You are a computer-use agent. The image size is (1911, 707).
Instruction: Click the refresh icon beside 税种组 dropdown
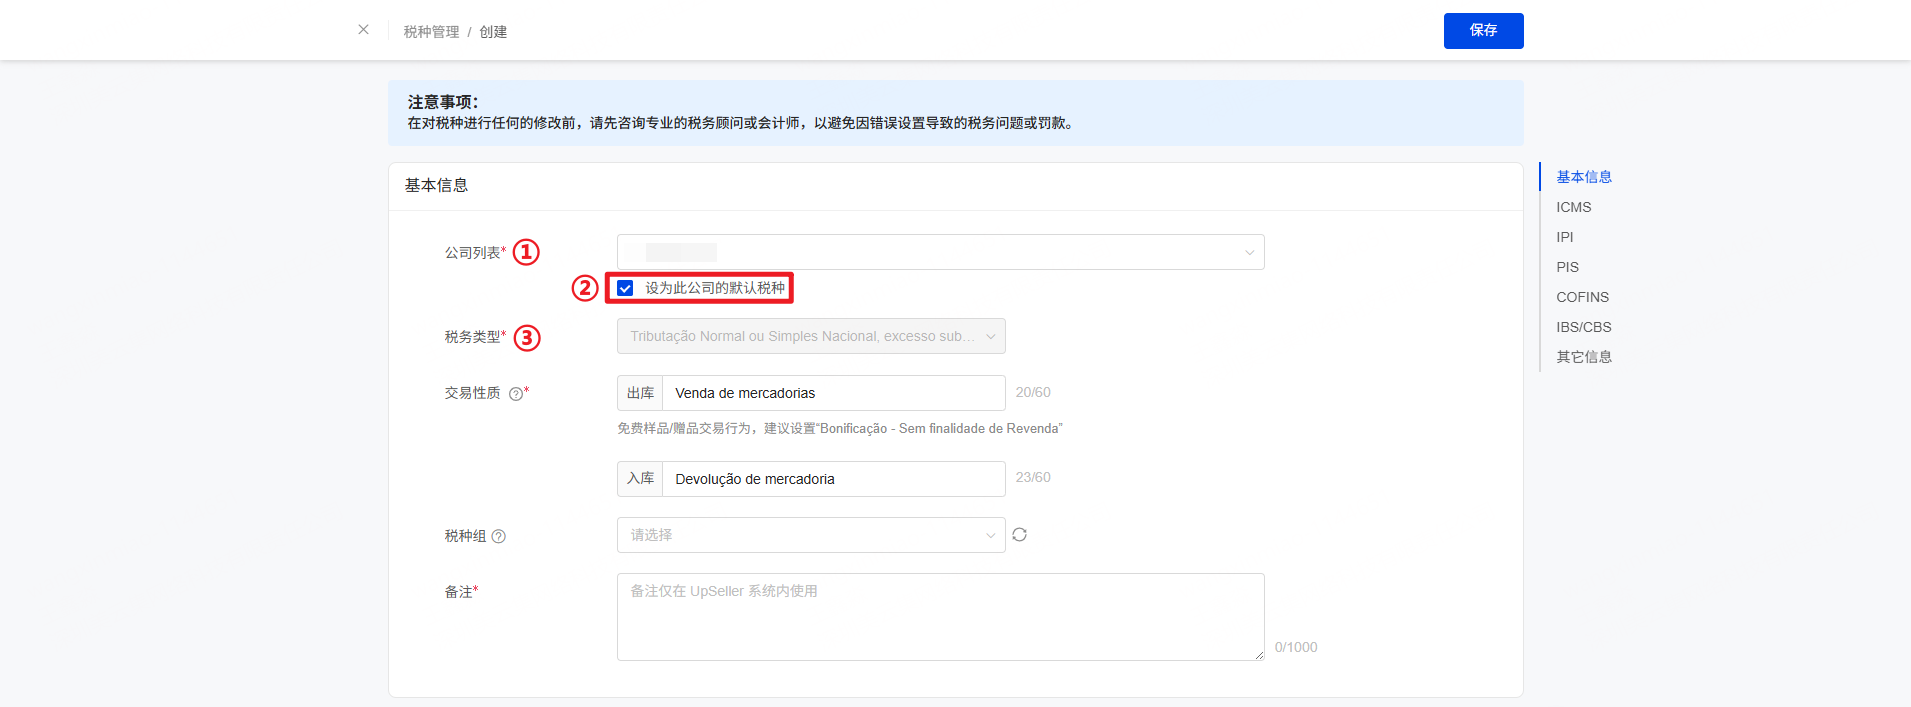[1019, 535]
